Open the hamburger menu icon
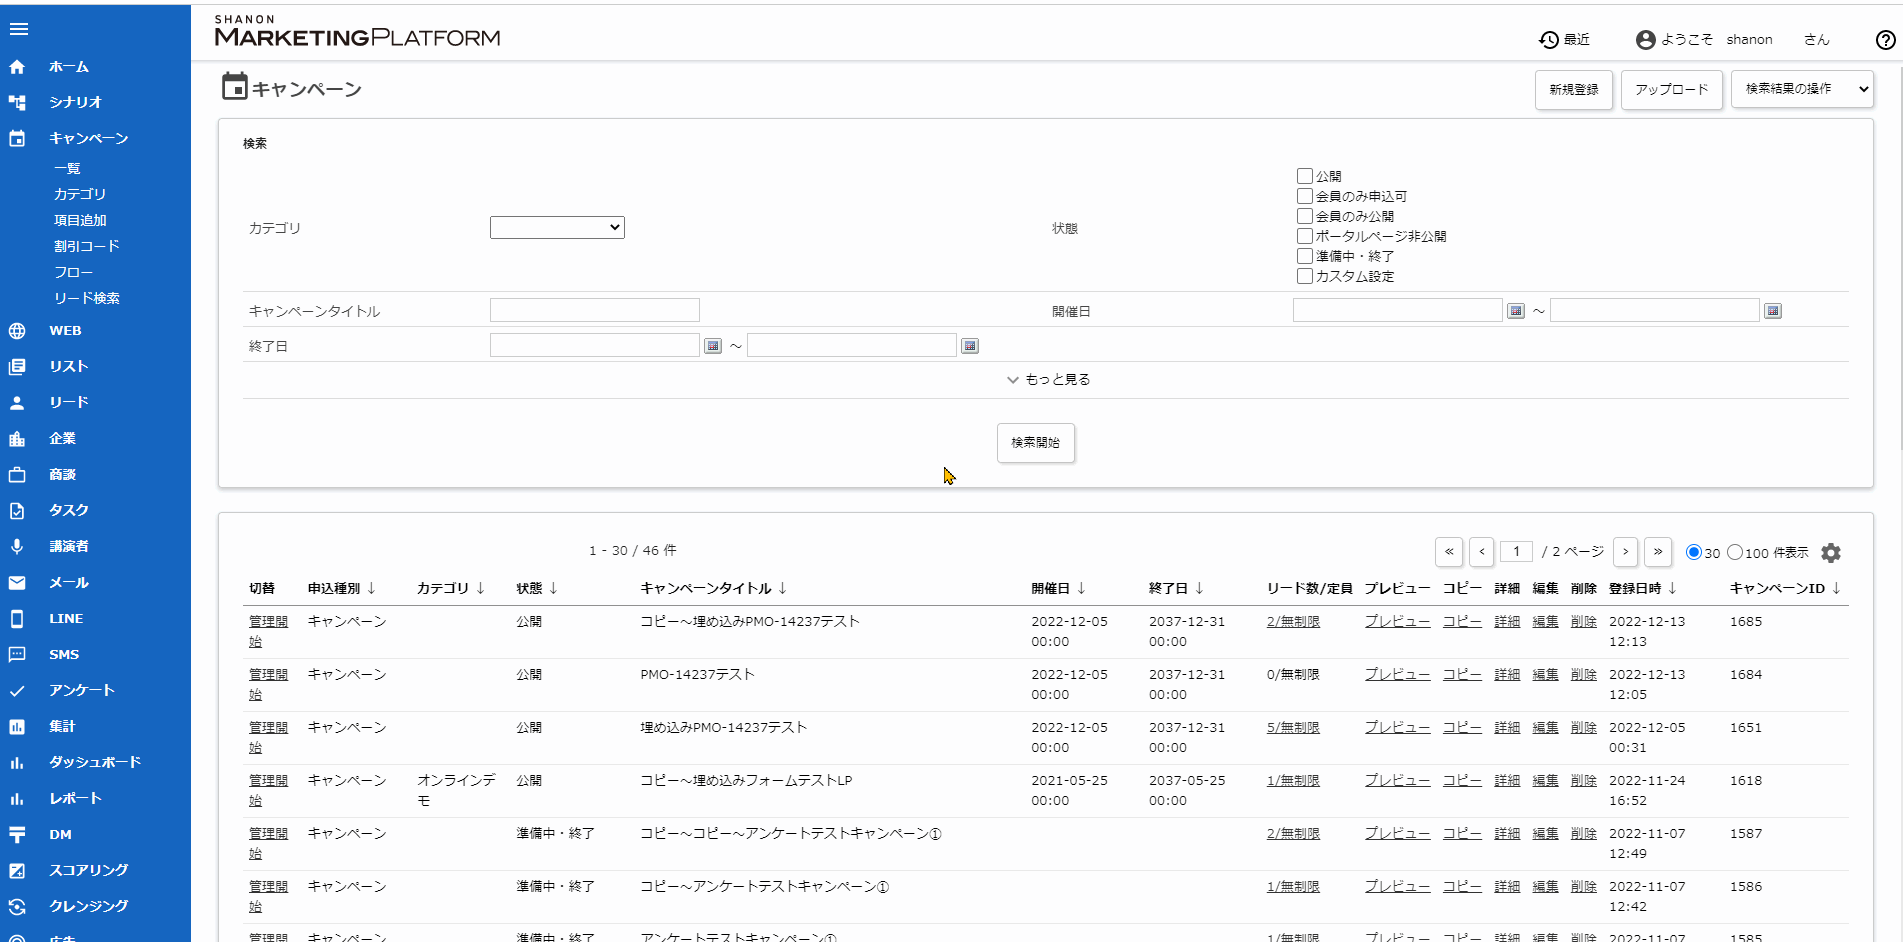Image resolution: width=1903 pixels, height=942 pixels. coord(18,29)
